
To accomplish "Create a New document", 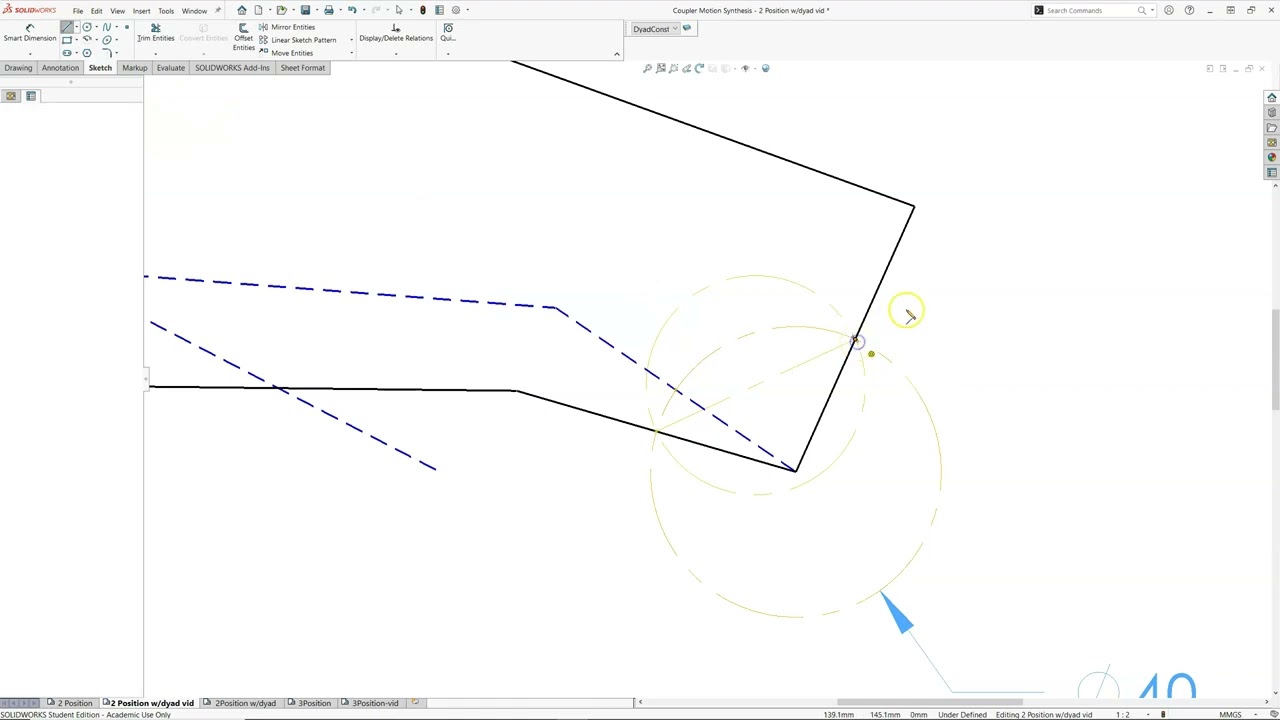I will pyautogui.click(x=258, y=10).
